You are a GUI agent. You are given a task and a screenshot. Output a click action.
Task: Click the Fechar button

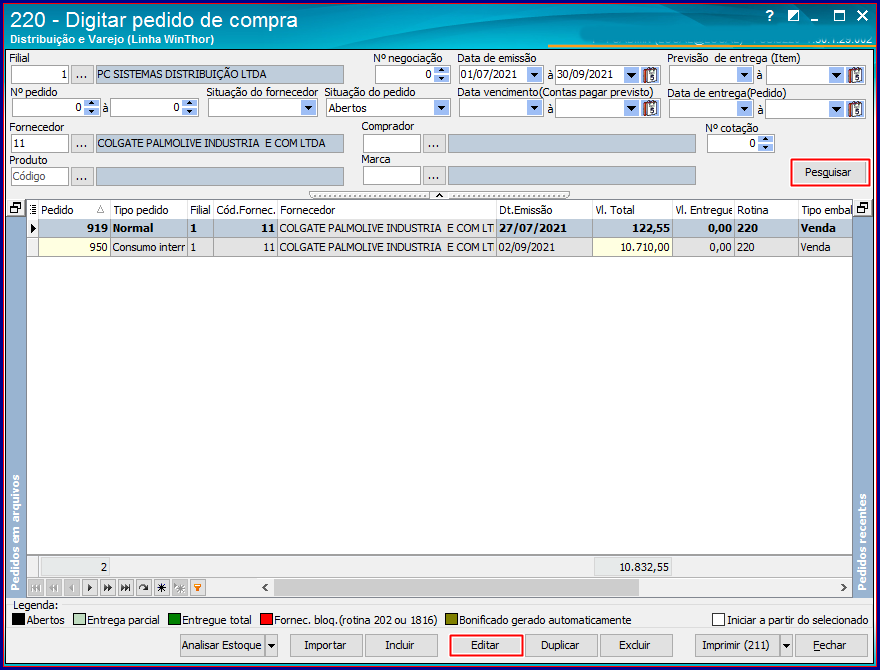tap(830, 645)
